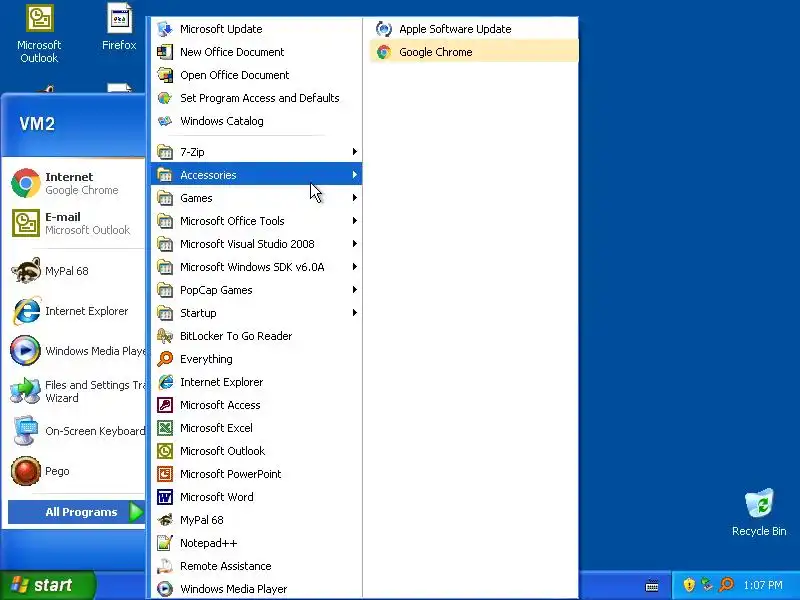800x600 pixels.
Task: Click the Windows start button
Action: tap(47, 585)
